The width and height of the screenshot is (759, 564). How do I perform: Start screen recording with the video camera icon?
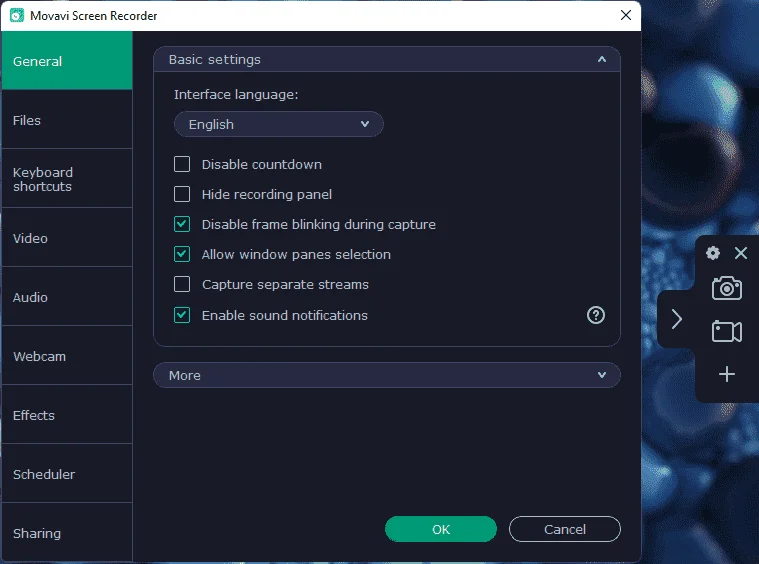727,332
